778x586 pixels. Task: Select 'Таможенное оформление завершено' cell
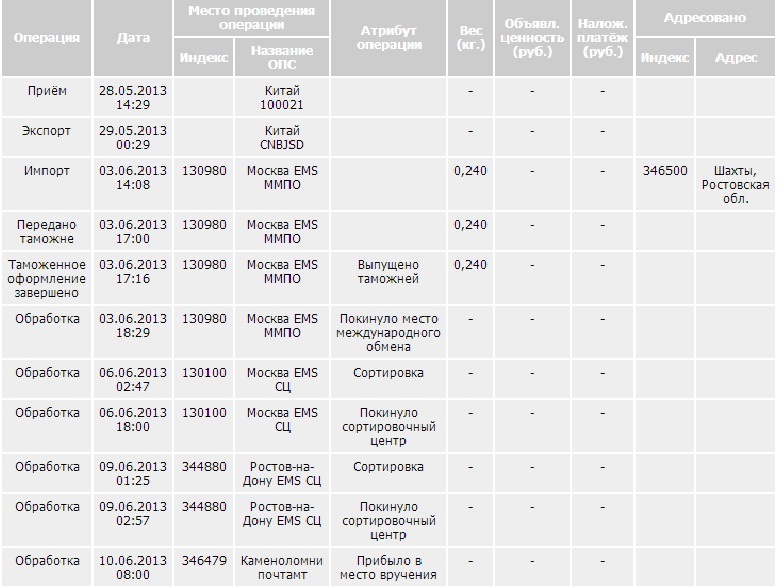coord(47,278)
